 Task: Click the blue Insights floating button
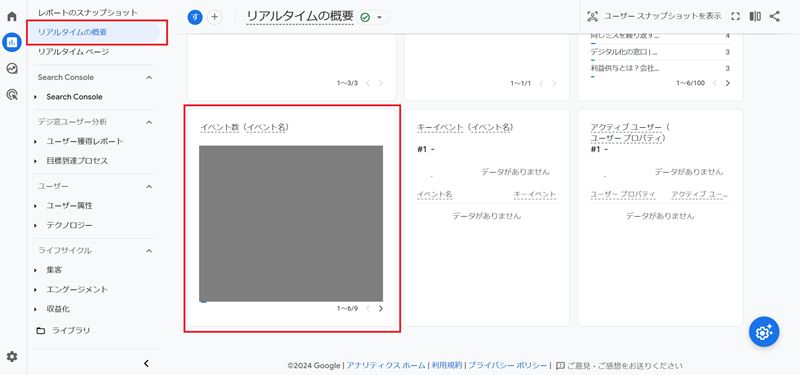coord(764,332)
